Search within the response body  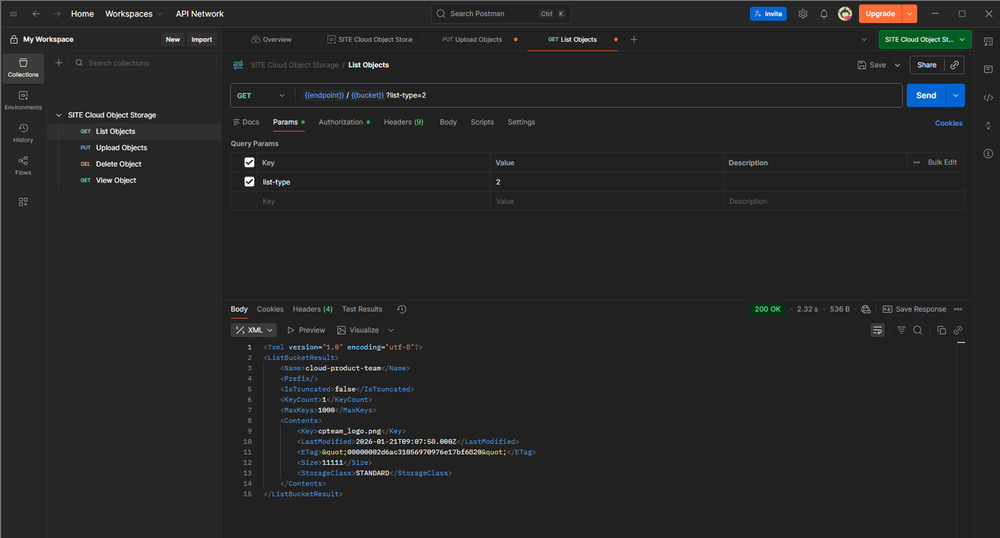pyautogui.click(x=918, y=330)
